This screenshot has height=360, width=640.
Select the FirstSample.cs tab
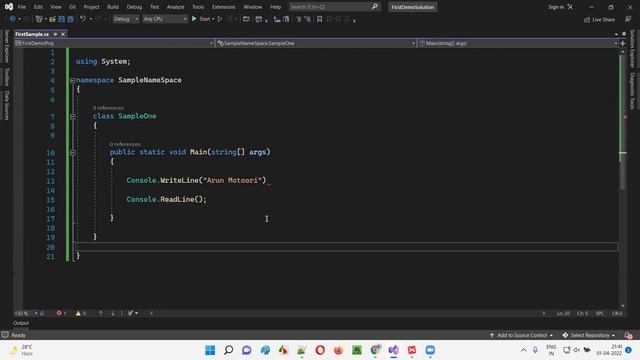pos(32,34)
